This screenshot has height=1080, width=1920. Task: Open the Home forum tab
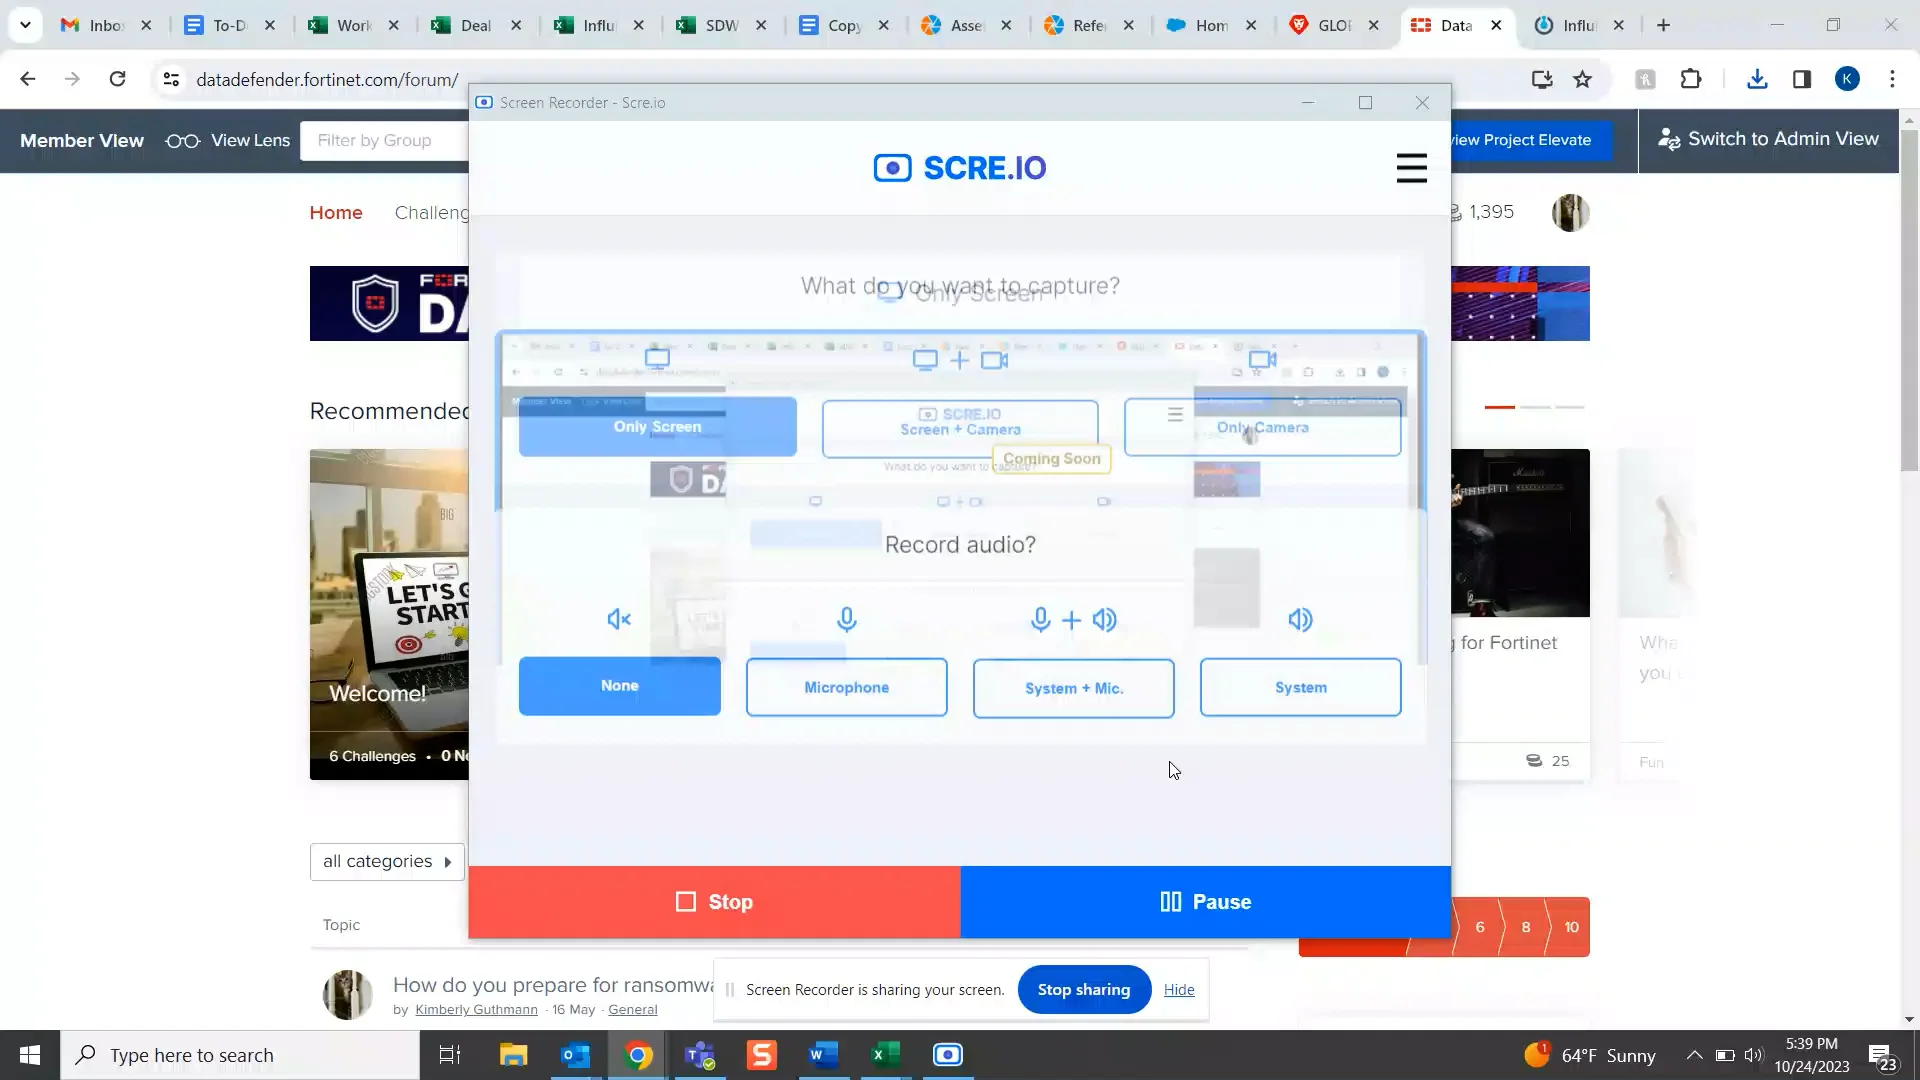click(x=336, y=212)
